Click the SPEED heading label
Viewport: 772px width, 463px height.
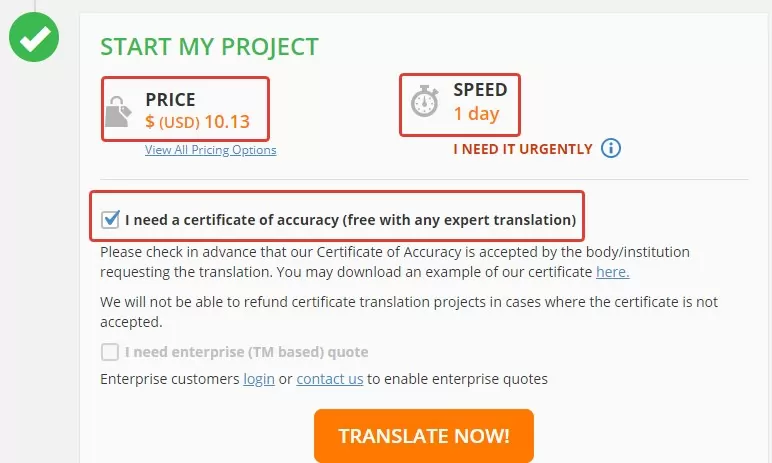pos(480,90)
